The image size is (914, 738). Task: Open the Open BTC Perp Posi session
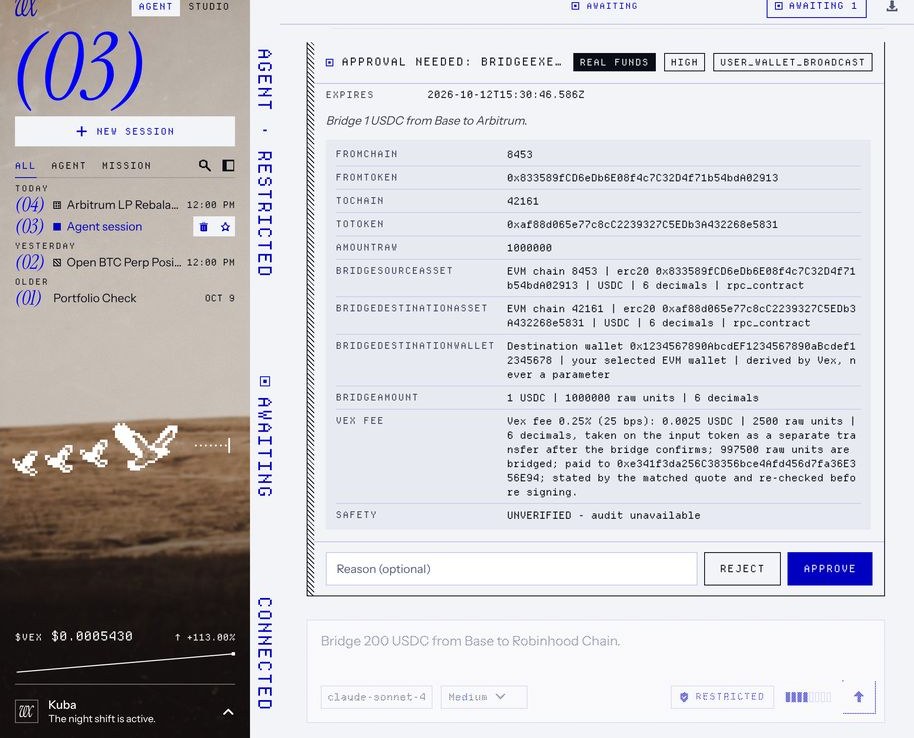coord(125,262)
